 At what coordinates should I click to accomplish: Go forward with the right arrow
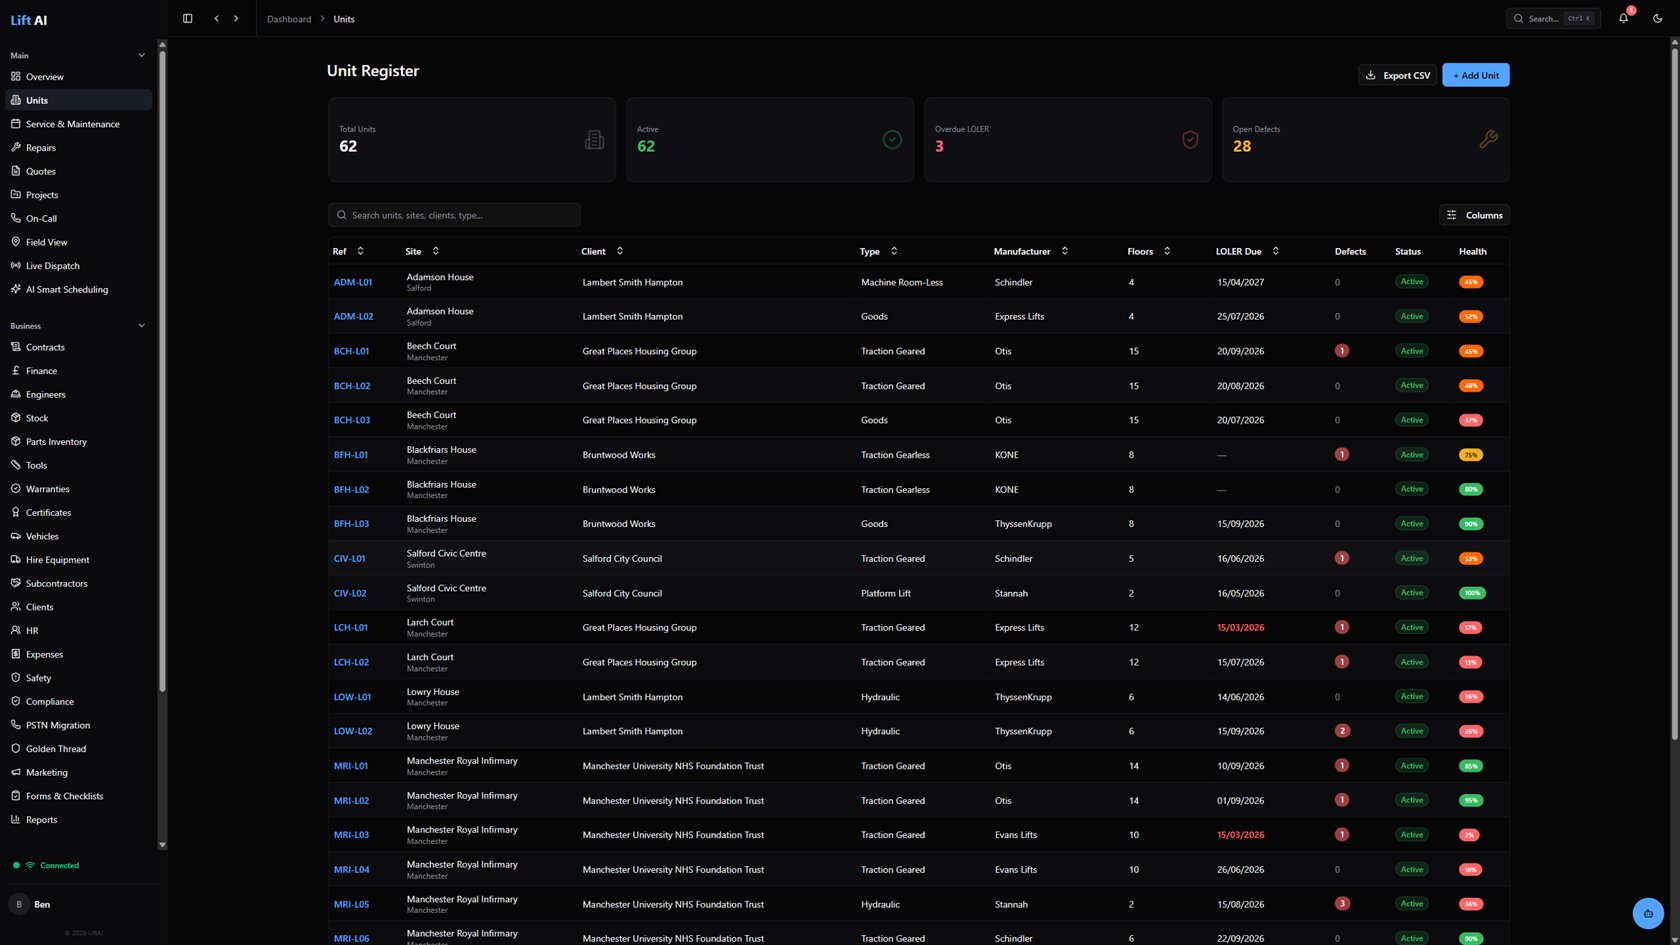tap(236, 18)
